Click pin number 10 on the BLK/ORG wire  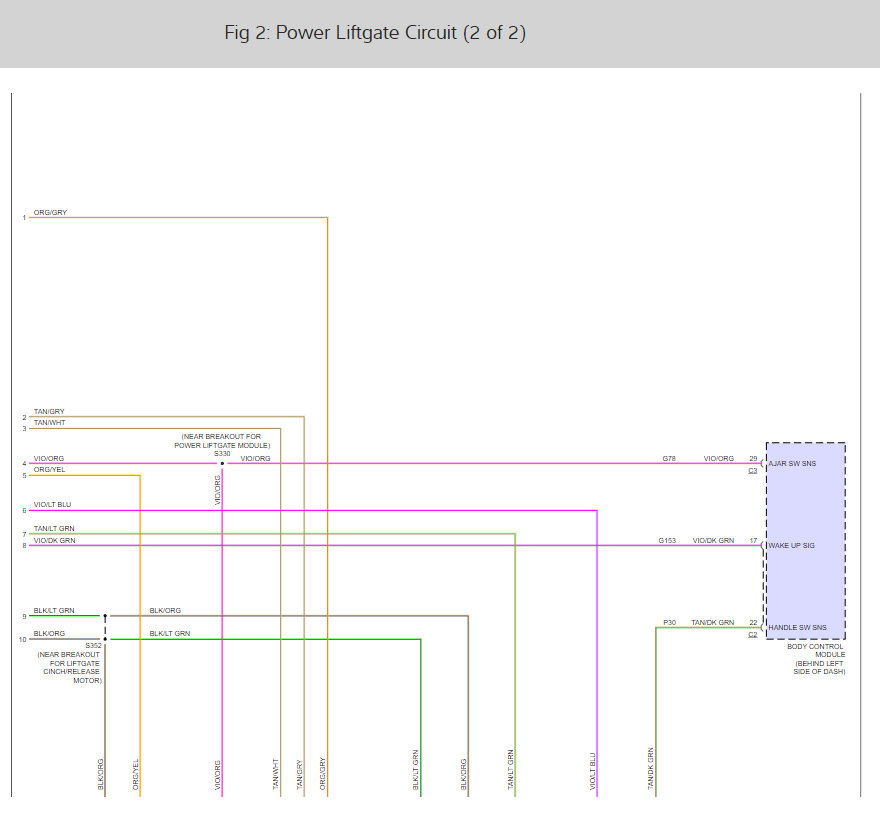[22, 639]
